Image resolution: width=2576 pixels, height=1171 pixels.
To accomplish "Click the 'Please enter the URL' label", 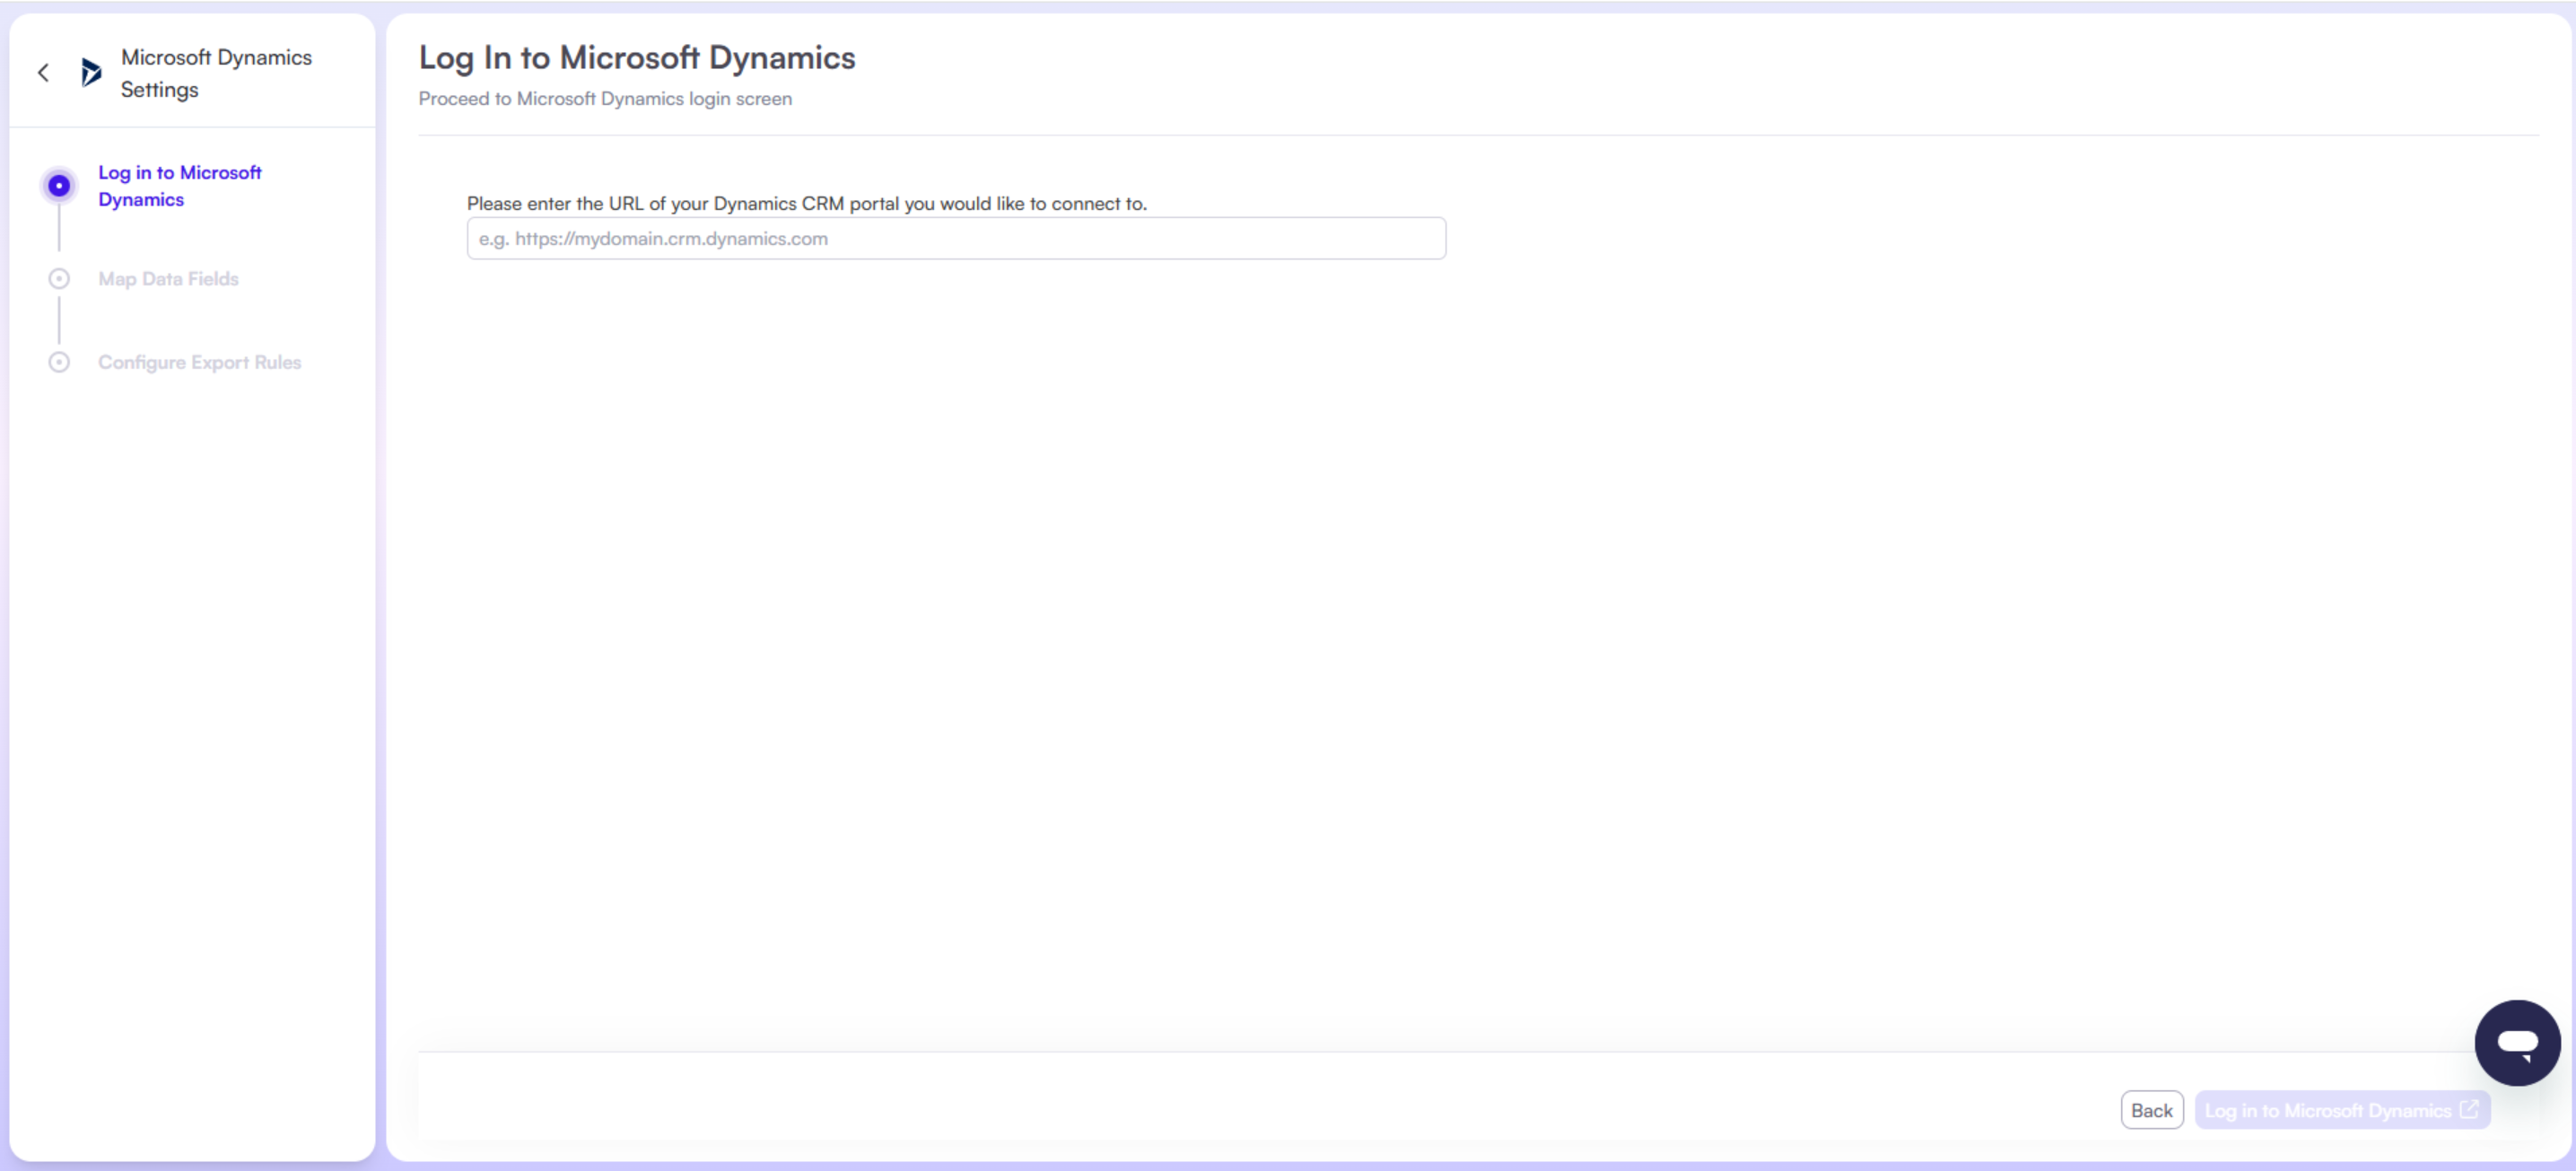I will [806, 204].
